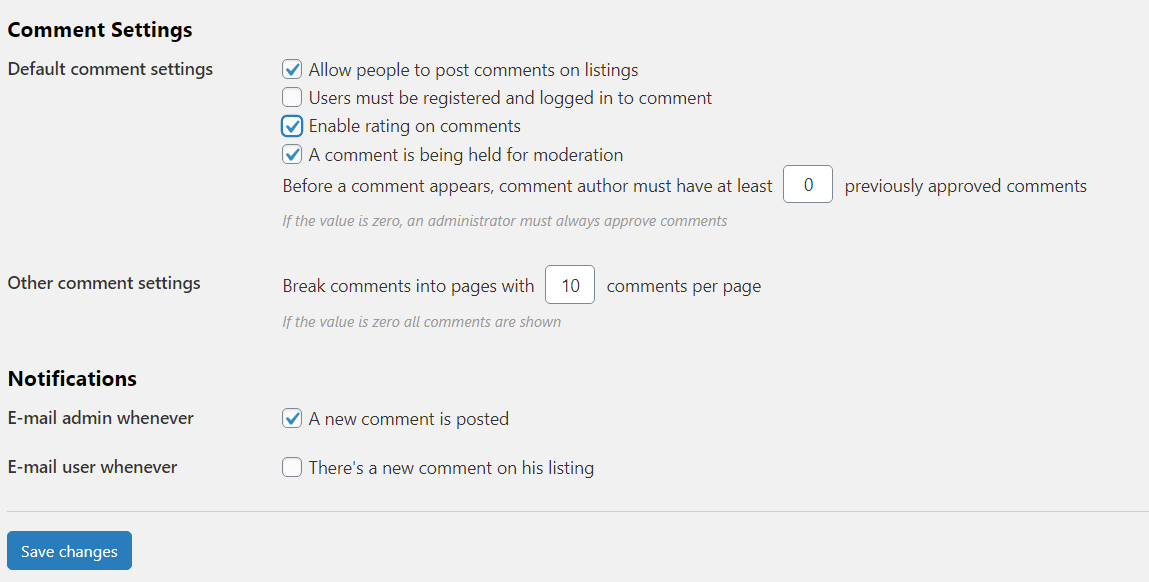Disable allowing people to post comments on listings
1149x582 pixels.
point(292,69)
